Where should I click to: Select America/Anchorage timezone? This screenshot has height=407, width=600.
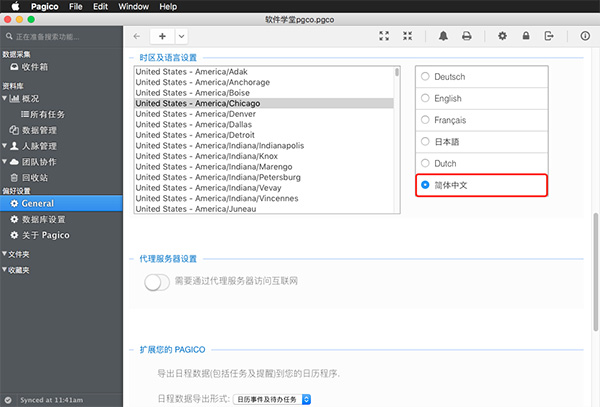(264, 82)
